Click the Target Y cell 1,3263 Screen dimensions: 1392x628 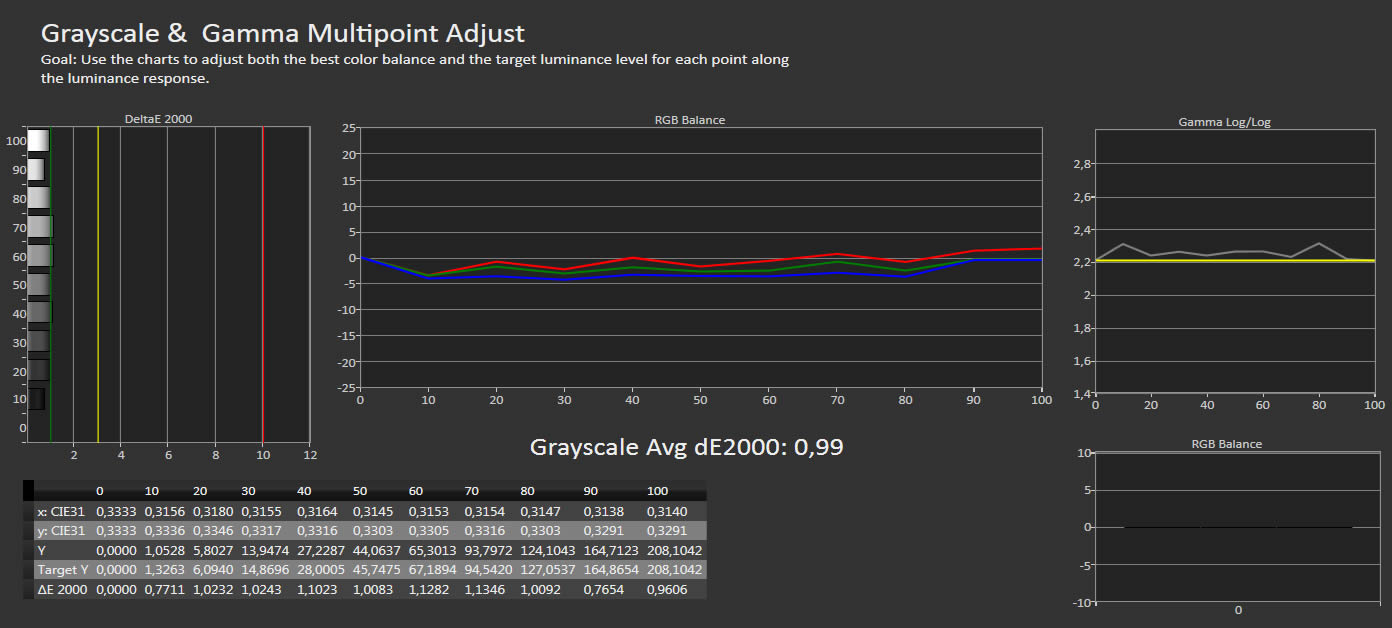(164, 570)
